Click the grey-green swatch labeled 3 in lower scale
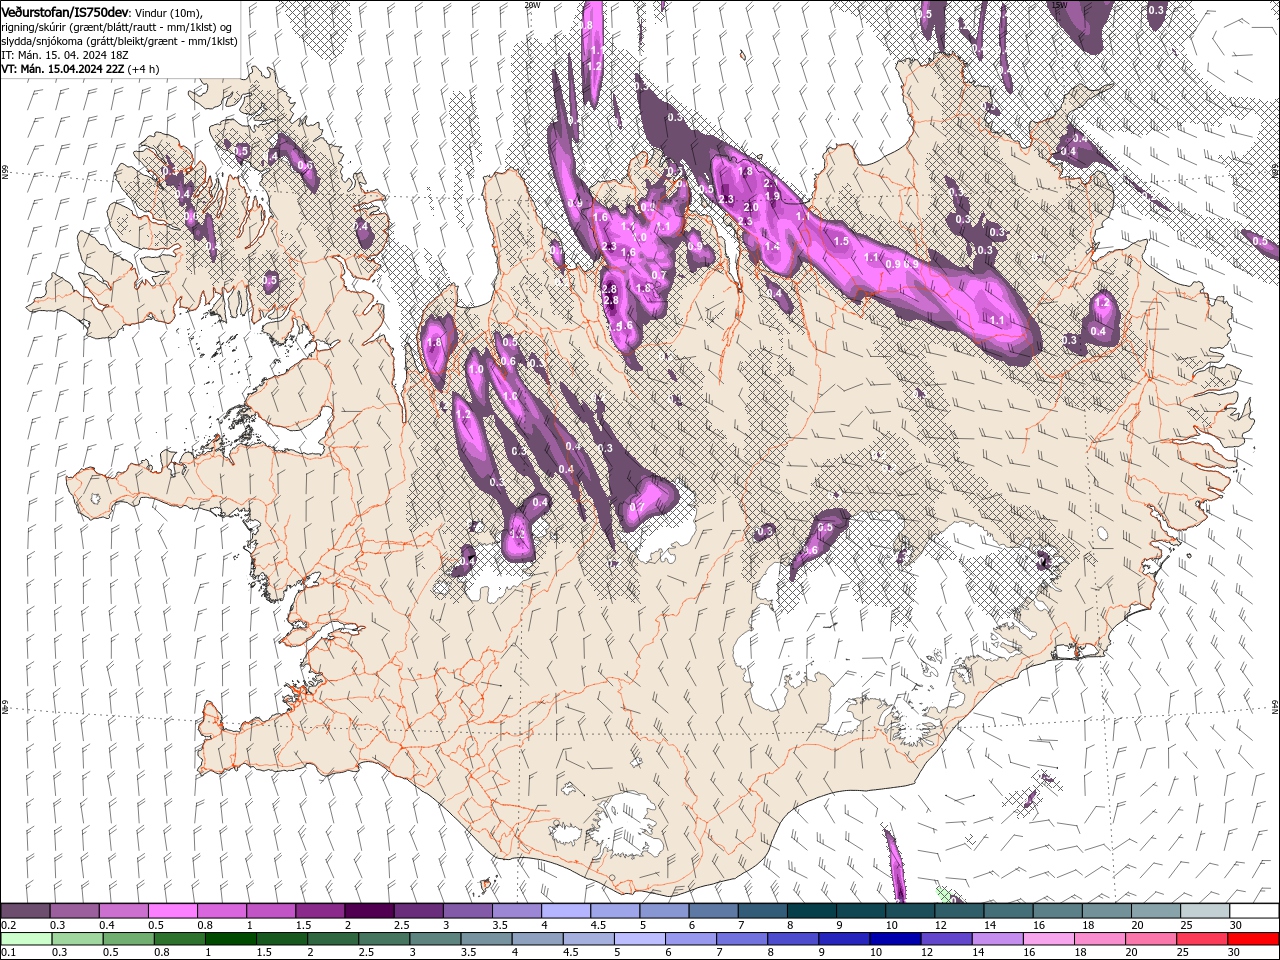The image size is (1280, 960). tap(435, 939)
